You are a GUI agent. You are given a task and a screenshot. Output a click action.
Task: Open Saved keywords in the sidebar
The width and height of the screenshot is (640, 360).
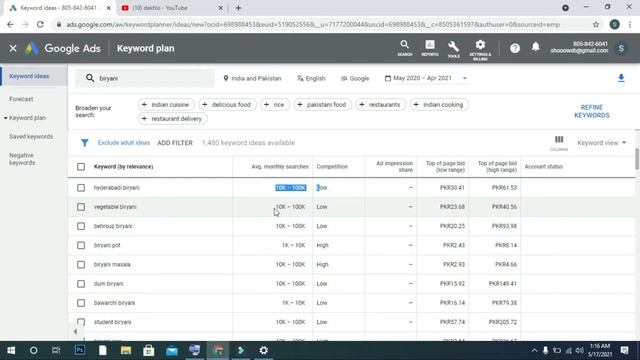click(31, 137)
